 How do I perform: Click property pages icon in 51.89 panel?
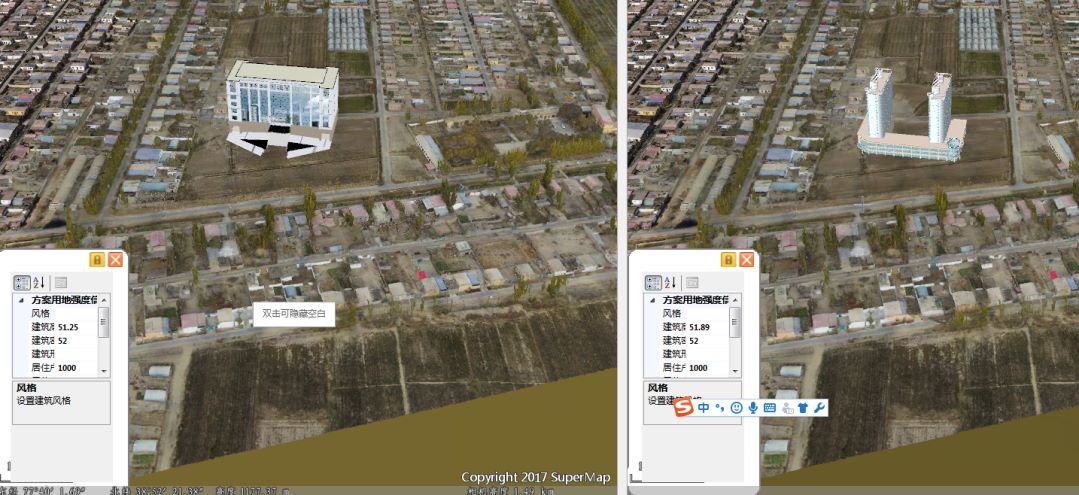[x=692, y=283]
